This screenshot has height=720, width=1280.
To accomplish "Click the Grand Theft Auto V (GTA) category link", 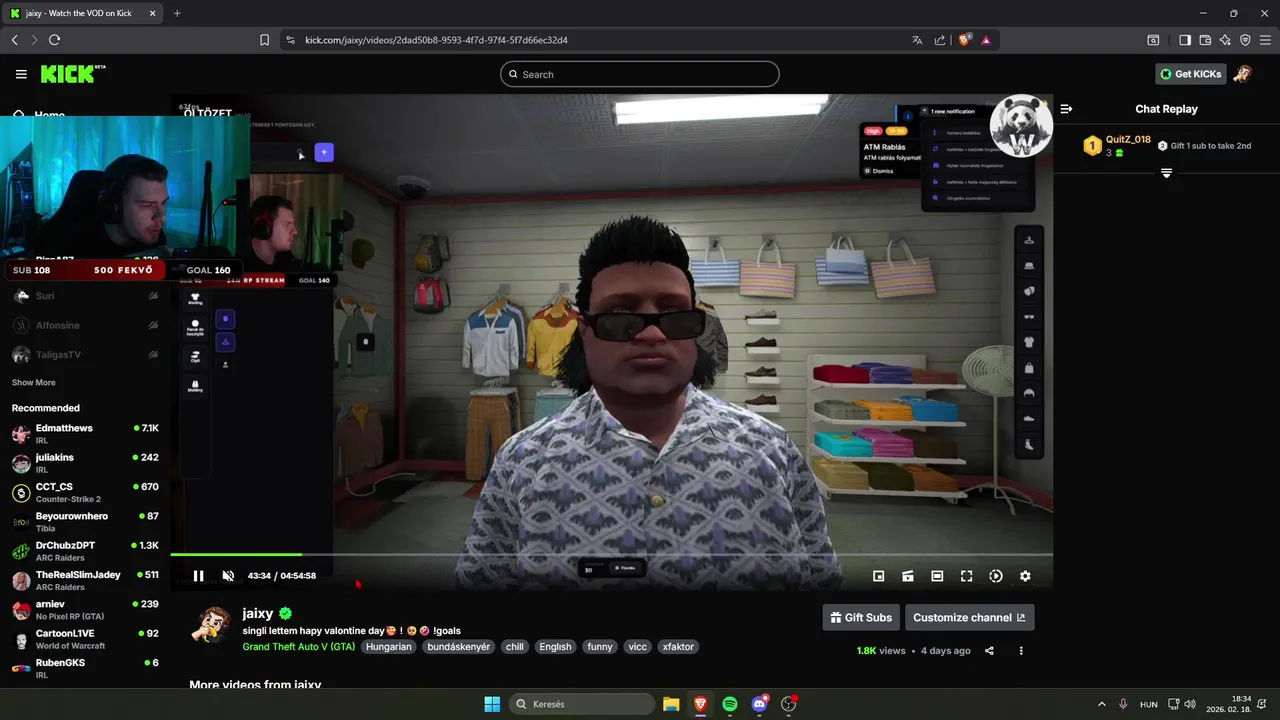I will click(299, 647).
